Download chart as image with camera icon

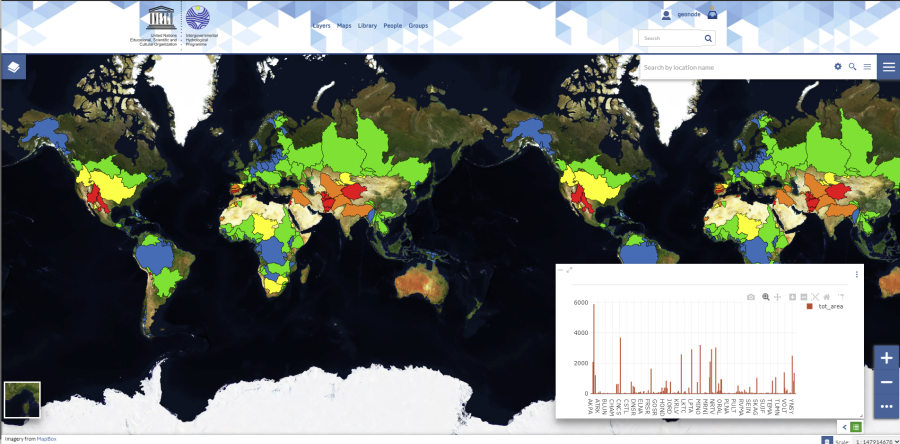751,297
